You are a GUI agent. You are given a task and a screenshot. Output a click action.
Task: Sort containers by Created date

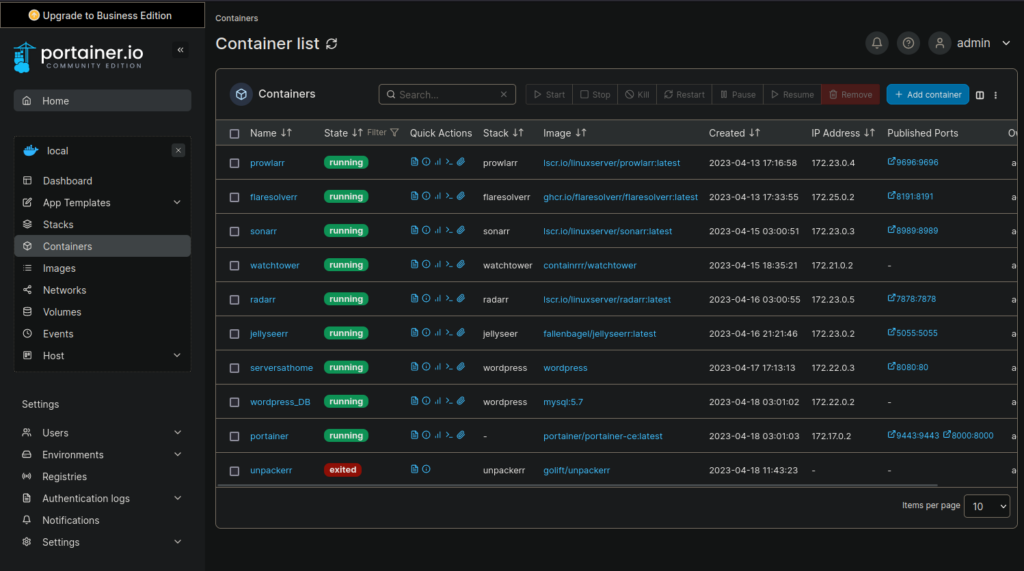tap(734, 133)
